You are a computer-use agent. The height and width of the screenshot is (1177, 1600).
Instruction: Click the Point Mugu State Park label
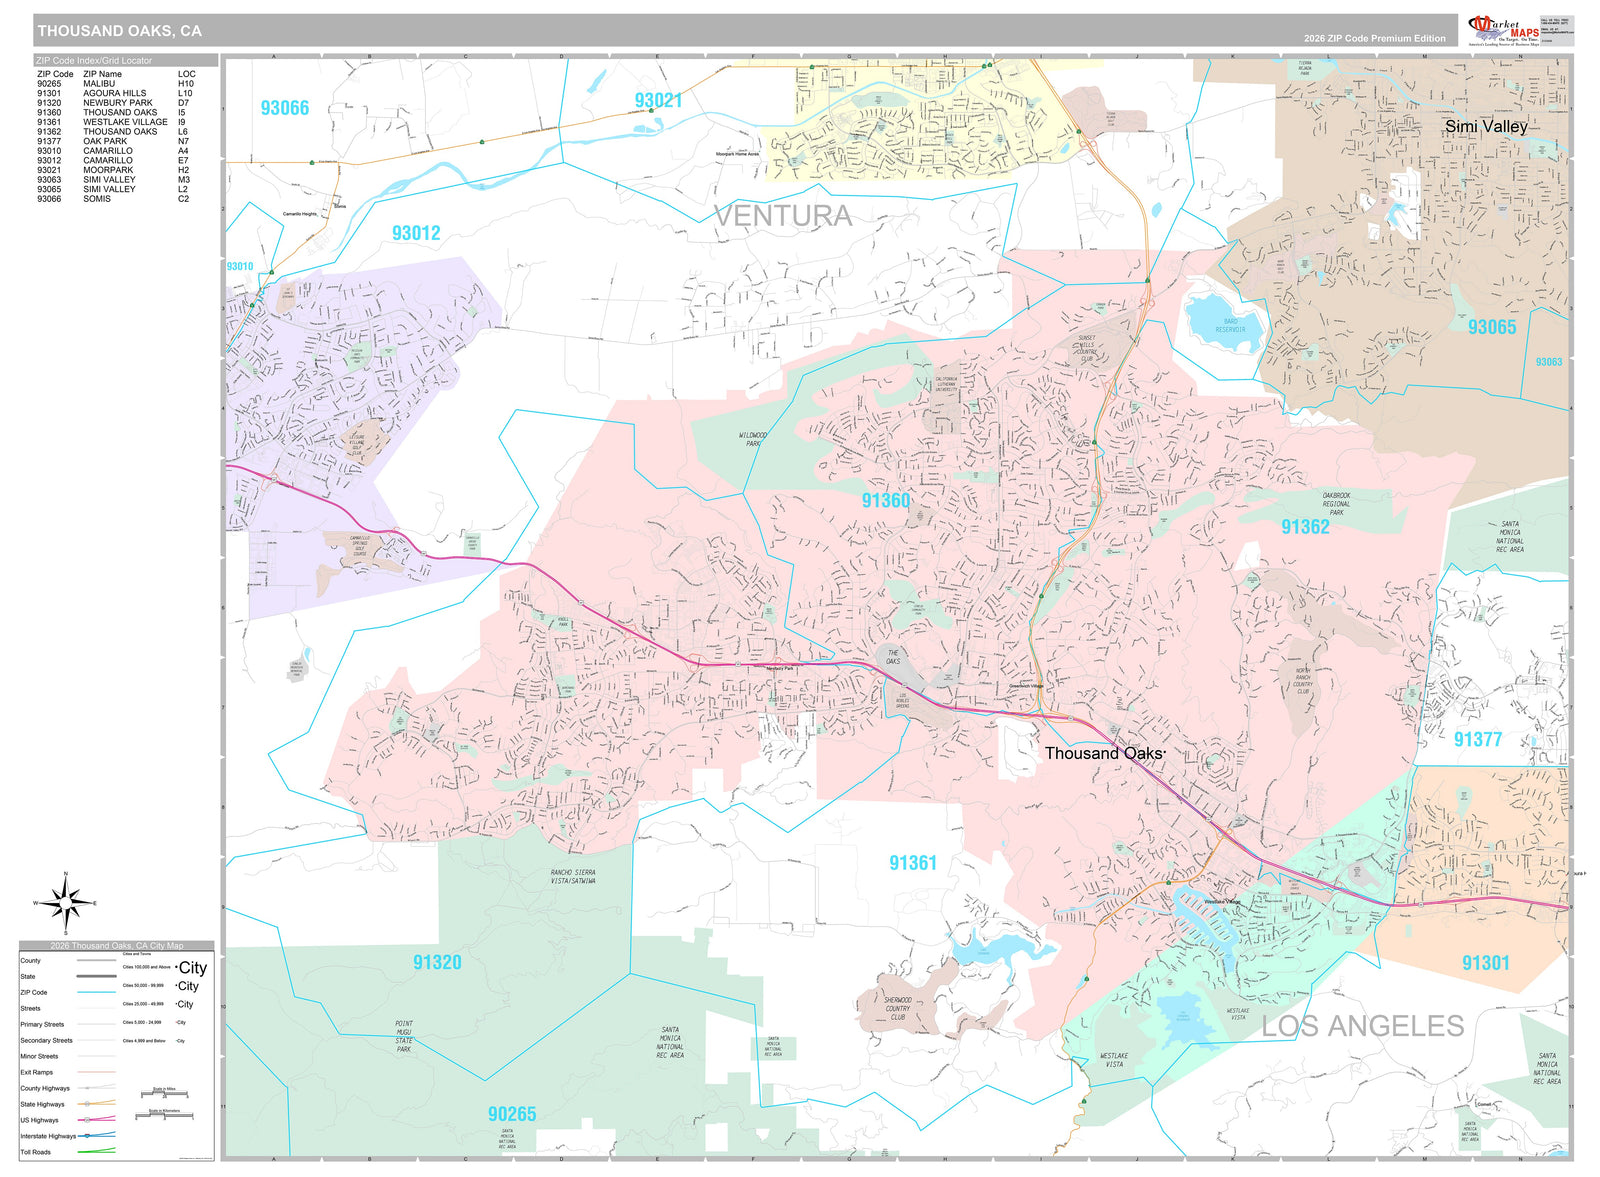(404, 1036)
